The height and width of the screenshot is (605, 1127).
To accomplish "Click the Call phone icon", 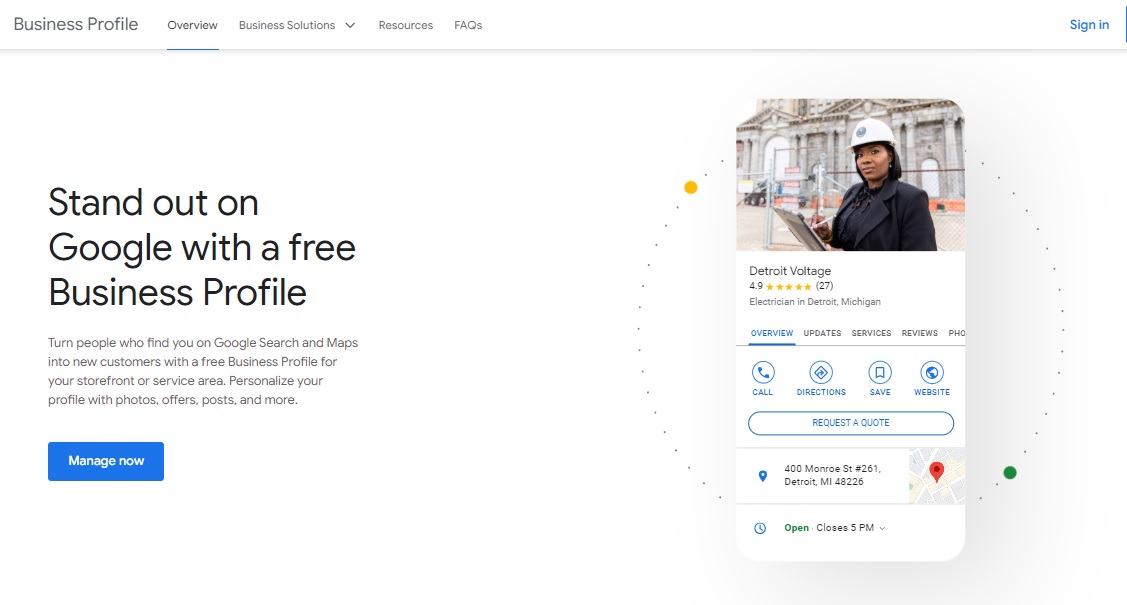I will (763, 372).
